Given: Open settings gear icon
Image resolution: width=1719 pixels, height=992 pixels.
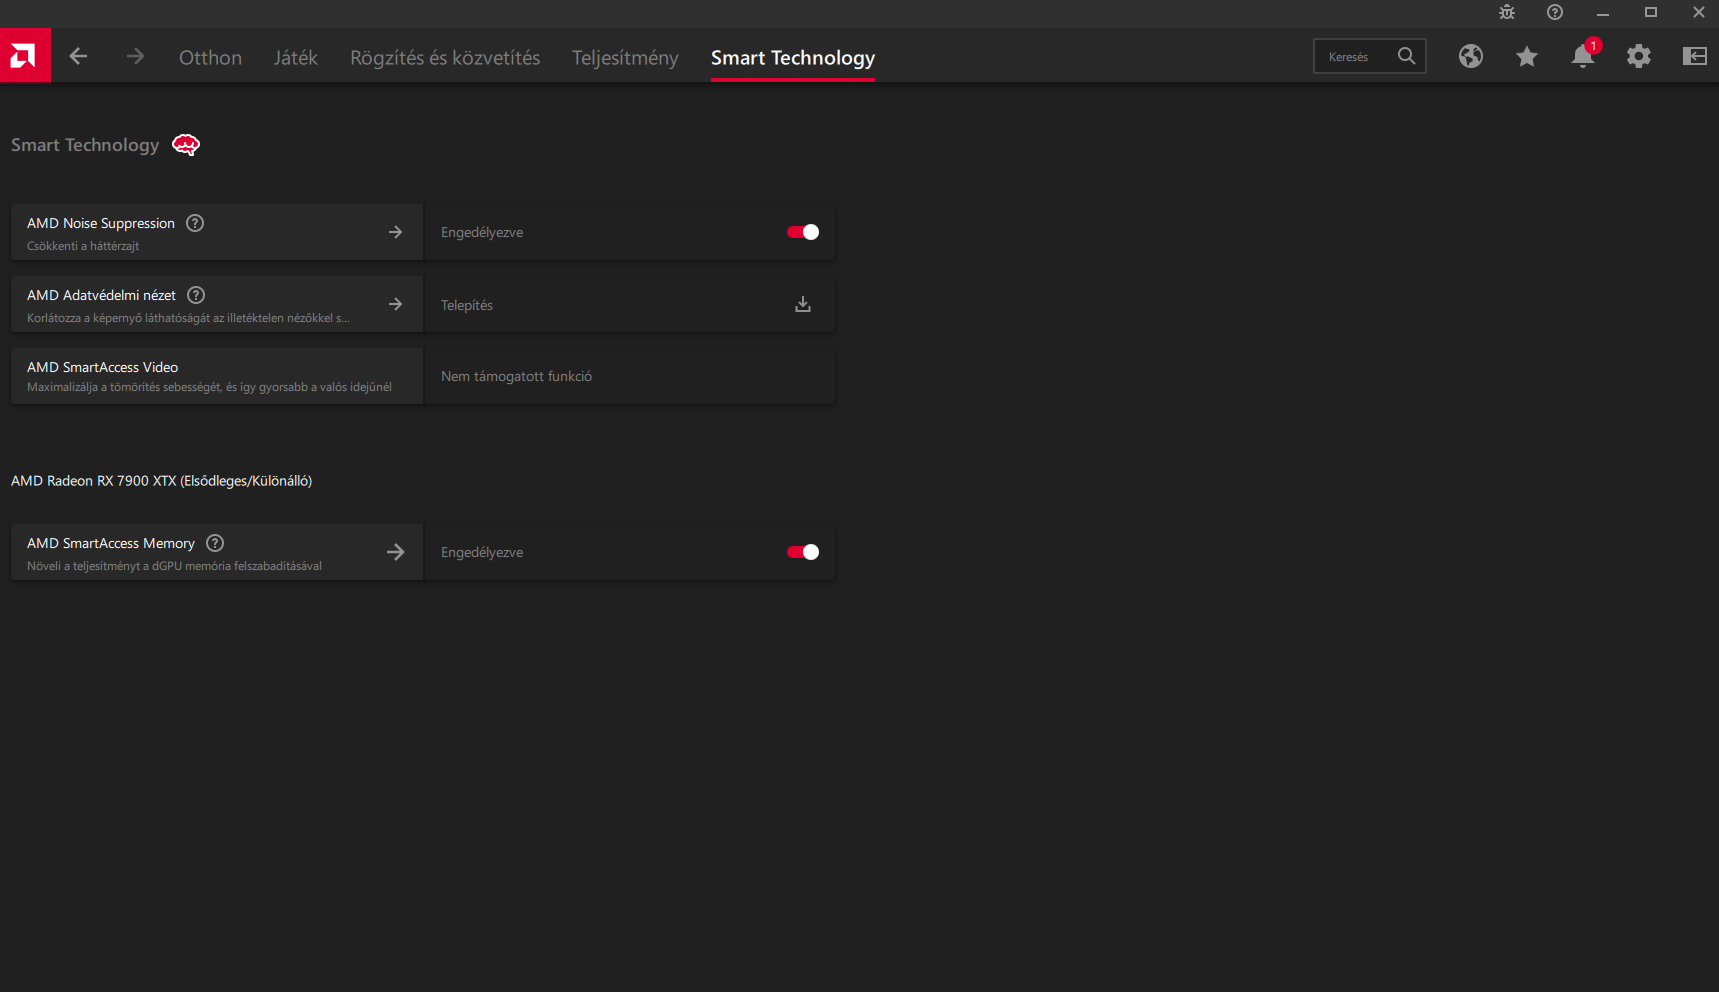Looking at the screenshot, I should coord(1638,57).
